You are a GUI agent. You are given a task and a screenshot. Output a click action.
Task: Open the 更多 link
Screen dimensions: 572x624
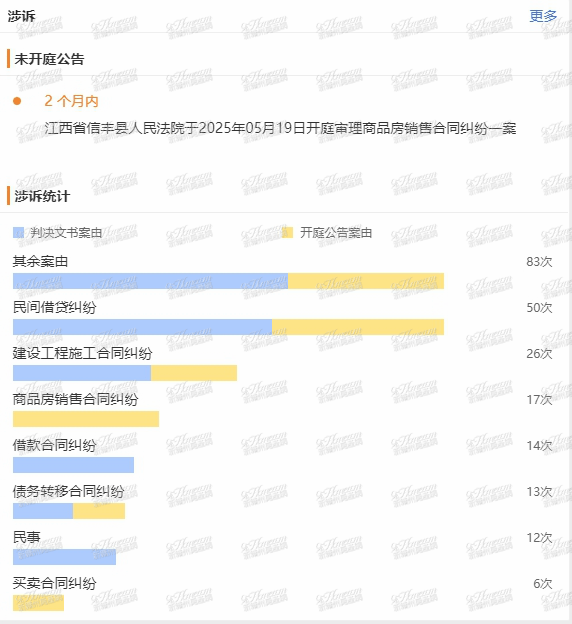point(543,16)
